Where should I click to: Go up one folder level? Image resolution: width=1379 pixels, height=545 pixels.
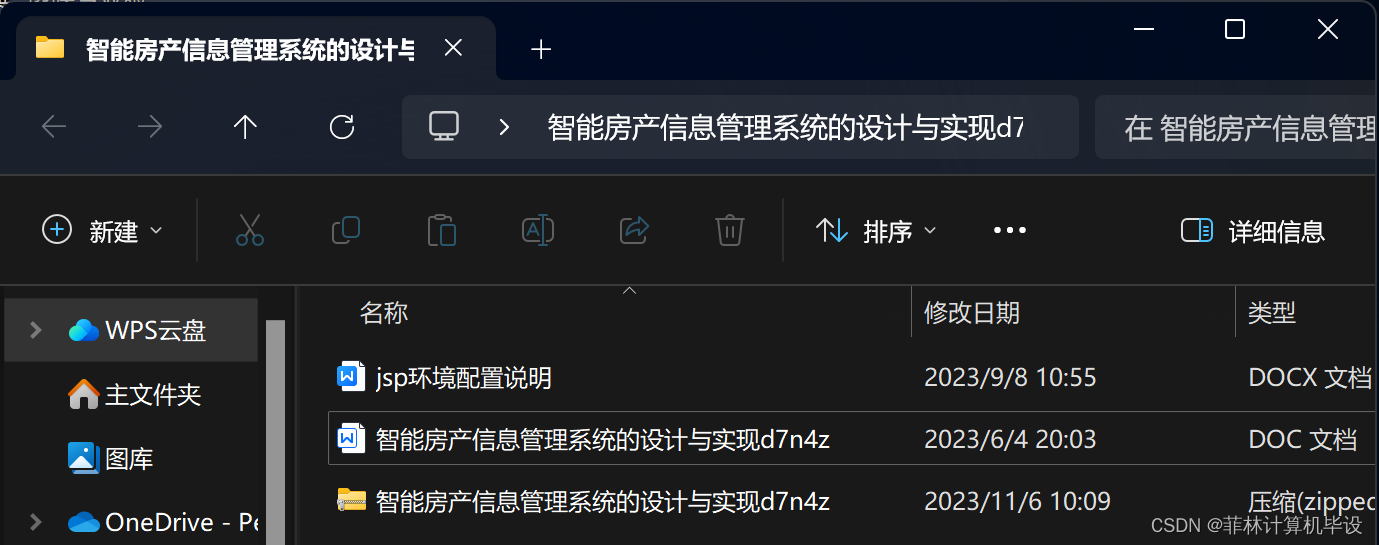point(245,127)
